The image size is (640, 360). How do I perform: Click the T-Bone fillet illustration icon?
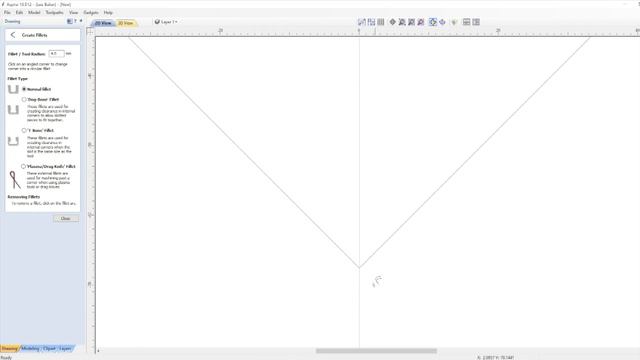pyautogui.click(x=13, y=141)
